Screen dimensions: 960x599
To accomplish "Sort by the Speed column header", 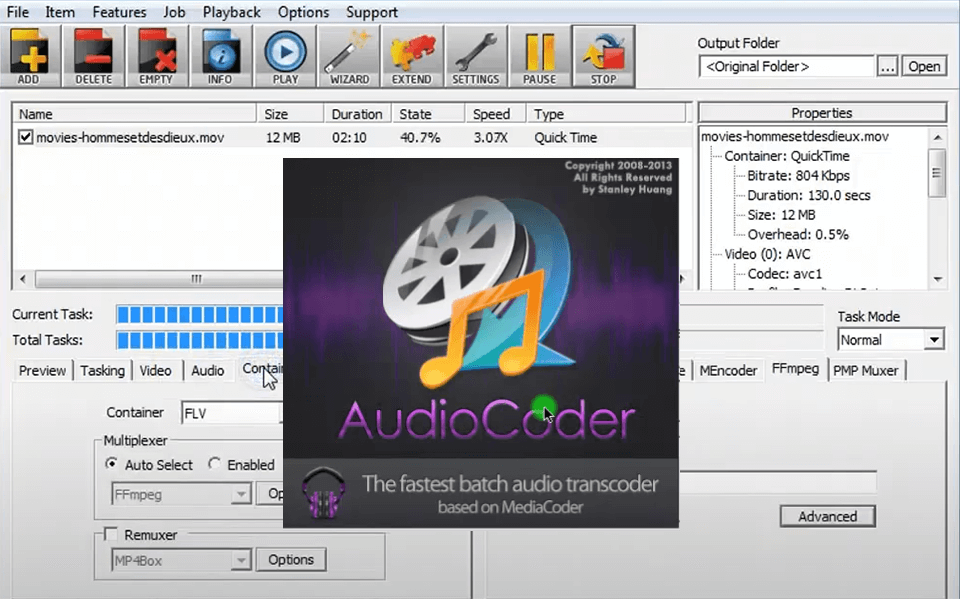I will [x=495, y=114].
